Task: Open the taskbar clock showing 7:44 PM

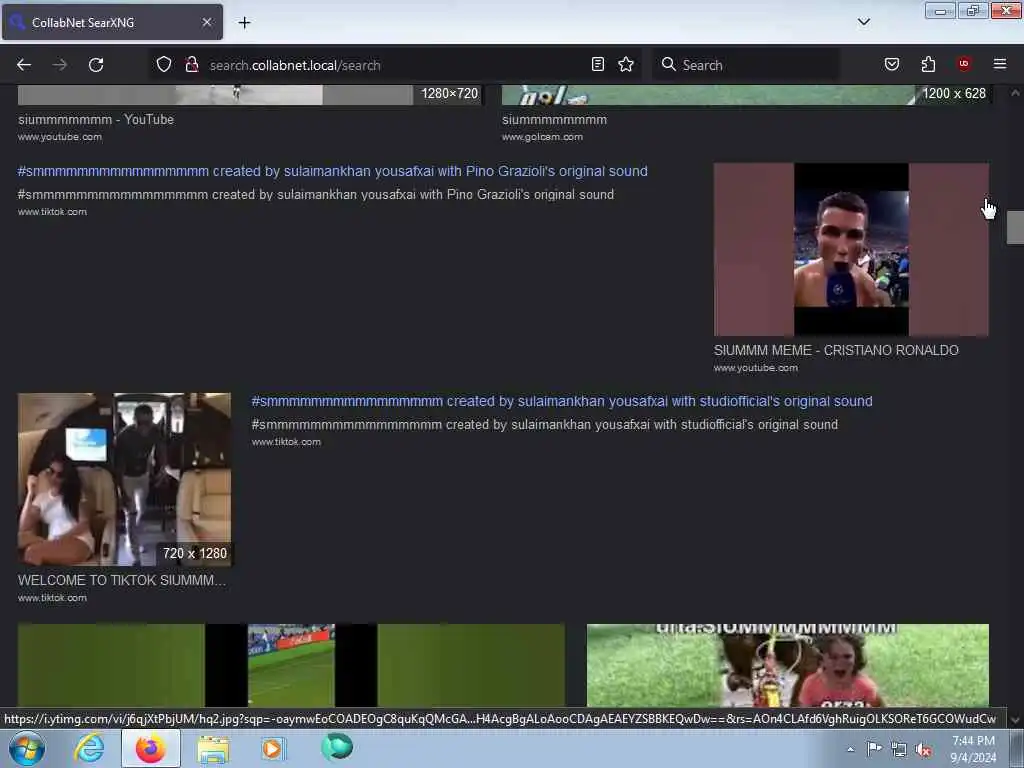Action: click(x=973, y=749)
